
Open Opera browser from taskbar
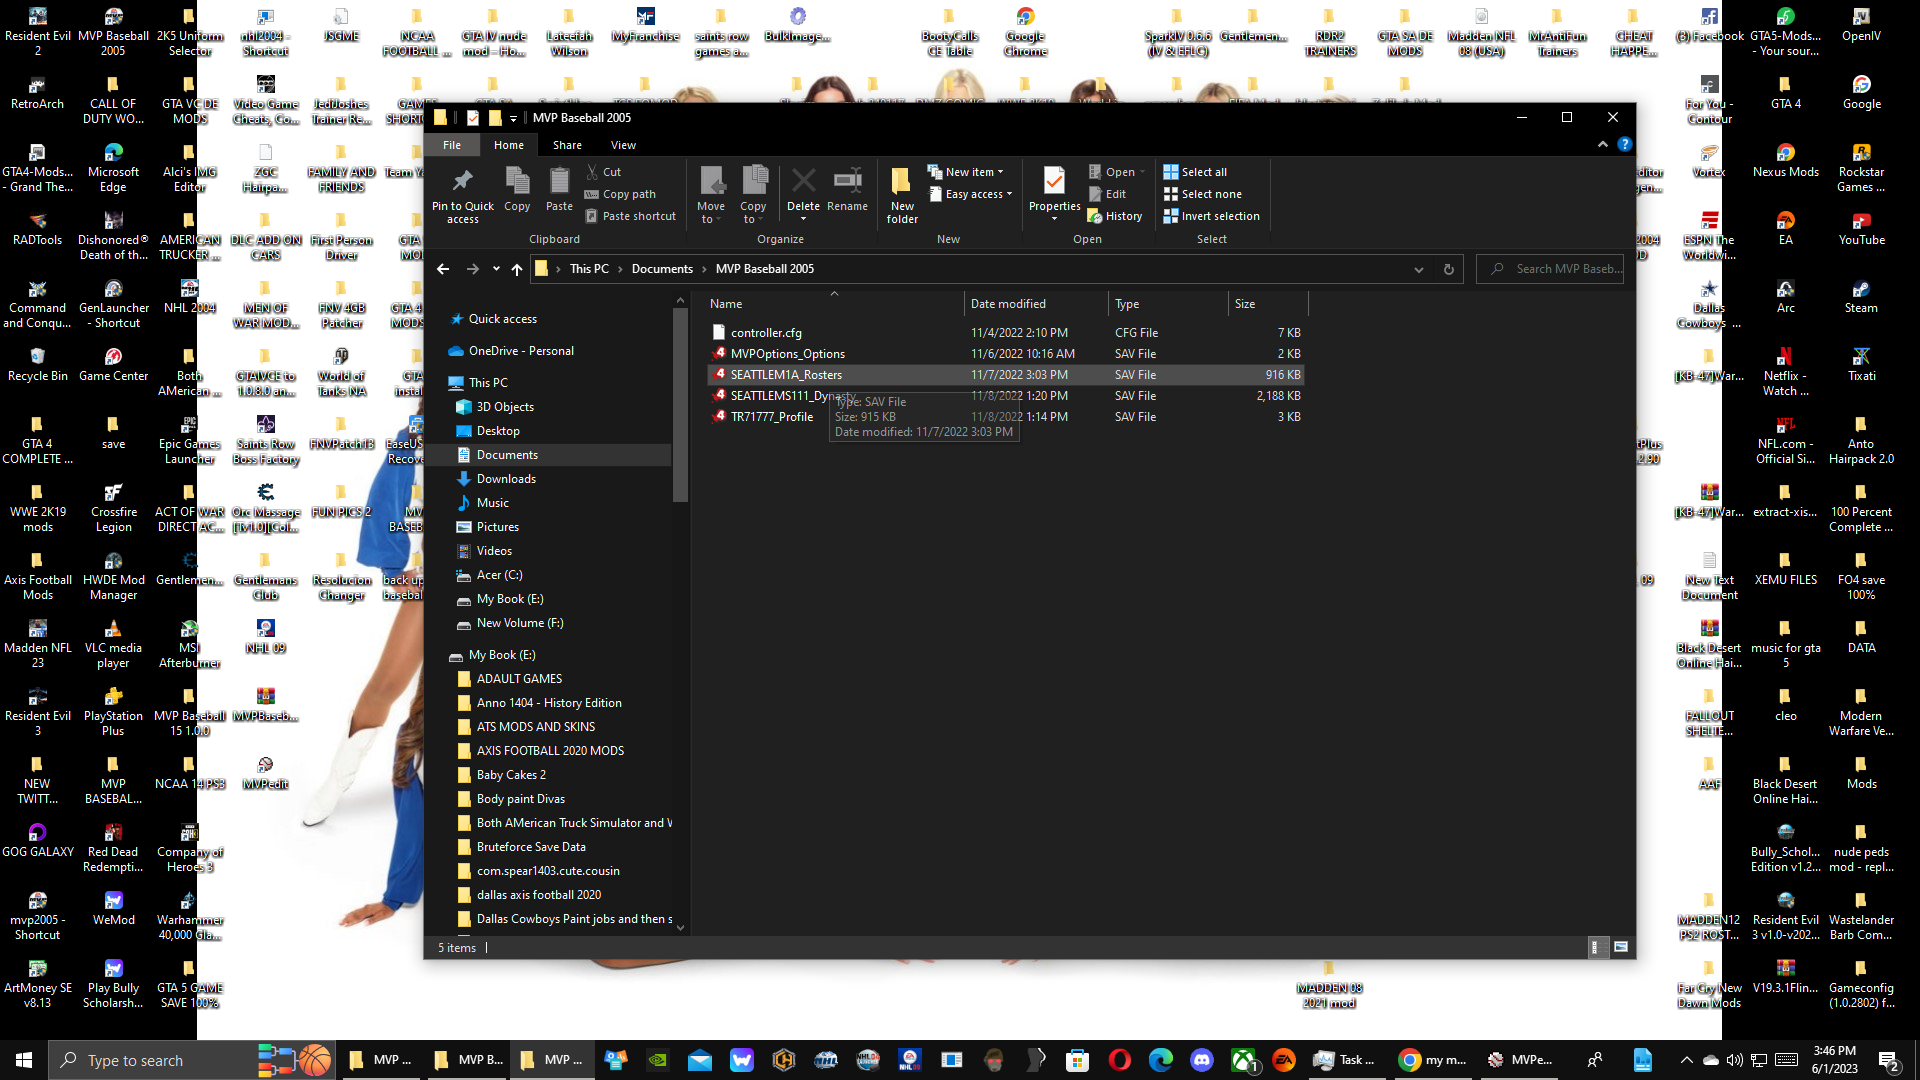[x=1119, y=1060]
